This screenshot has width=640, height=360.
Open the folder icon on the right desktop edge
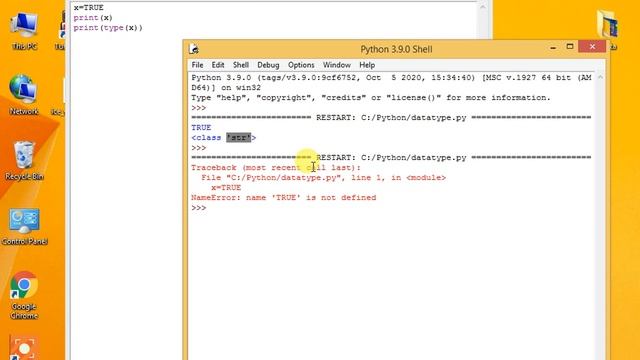[607, 25]
